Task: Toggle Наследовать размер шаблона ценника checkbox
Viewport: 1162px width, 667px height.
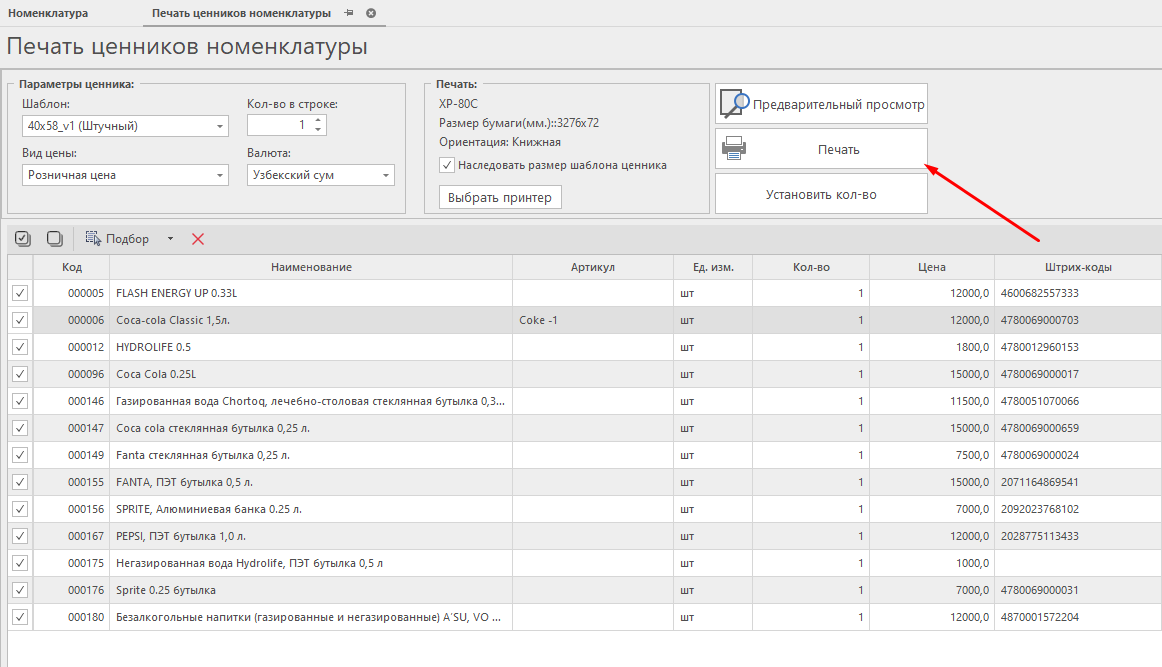Action: [x=447, y=165]
